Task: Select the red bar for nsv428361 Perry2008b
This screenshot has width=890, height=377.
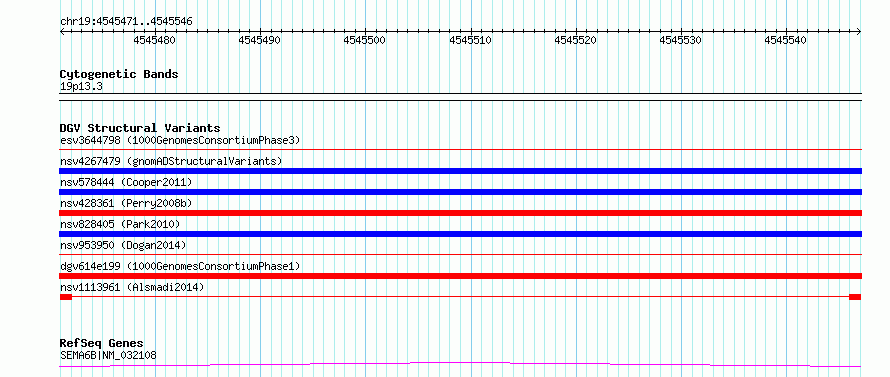Action: [x=461, y=213]
